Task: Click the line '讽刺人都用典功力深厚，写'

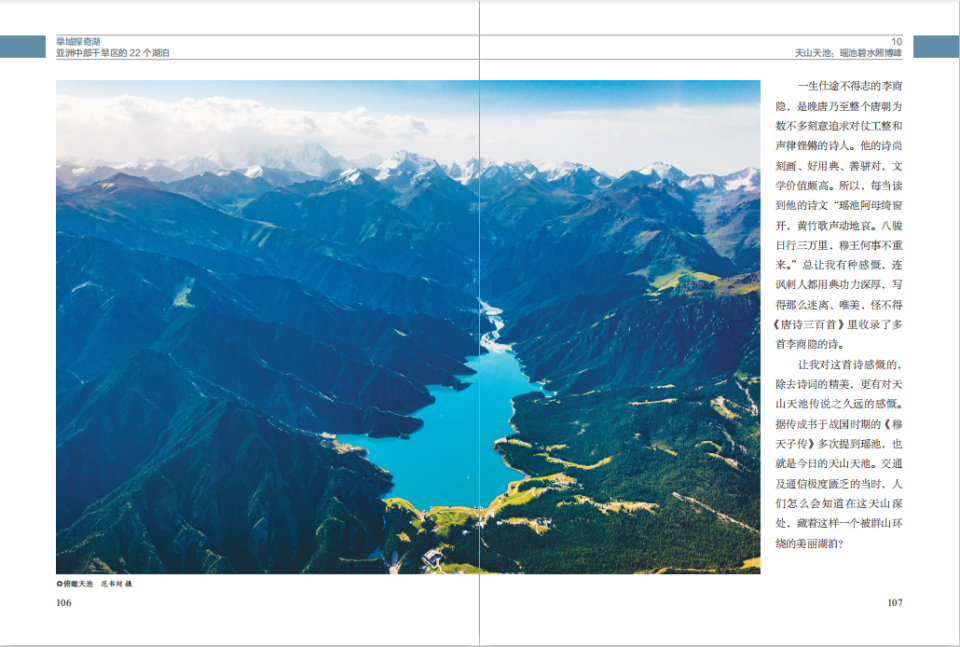Action: tap(839, 285)
